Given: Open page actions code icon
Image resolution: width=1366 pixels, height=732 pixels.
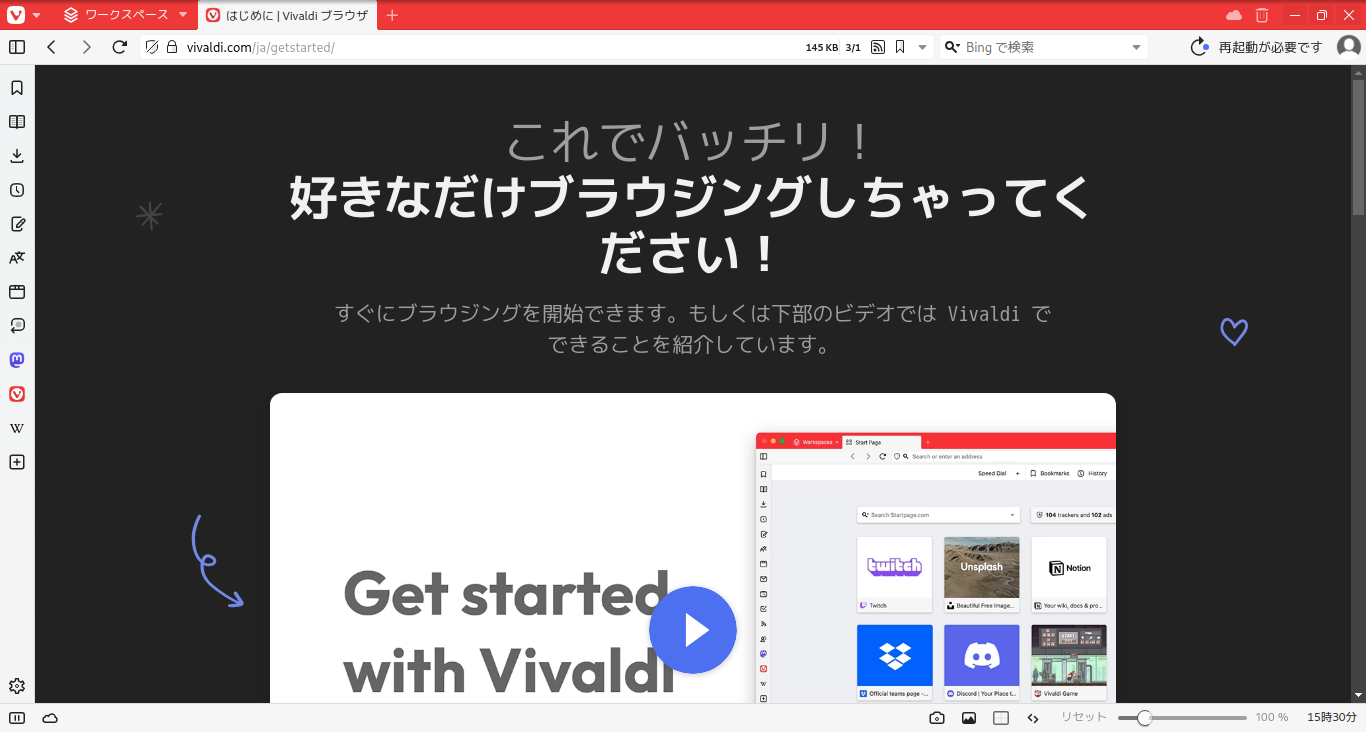Looking at the screenshot, I should point(1033,718).
